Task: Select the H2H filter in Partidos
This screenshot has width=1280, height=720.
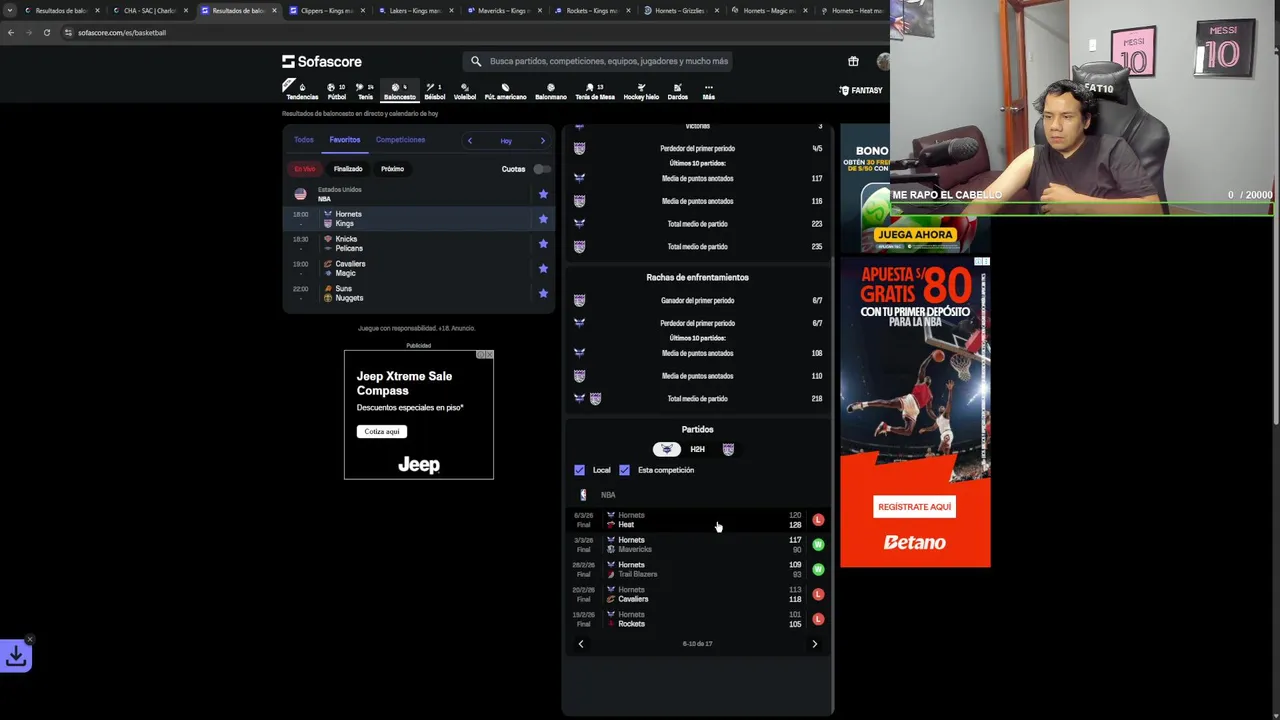Action: click(x=697, y=450)
